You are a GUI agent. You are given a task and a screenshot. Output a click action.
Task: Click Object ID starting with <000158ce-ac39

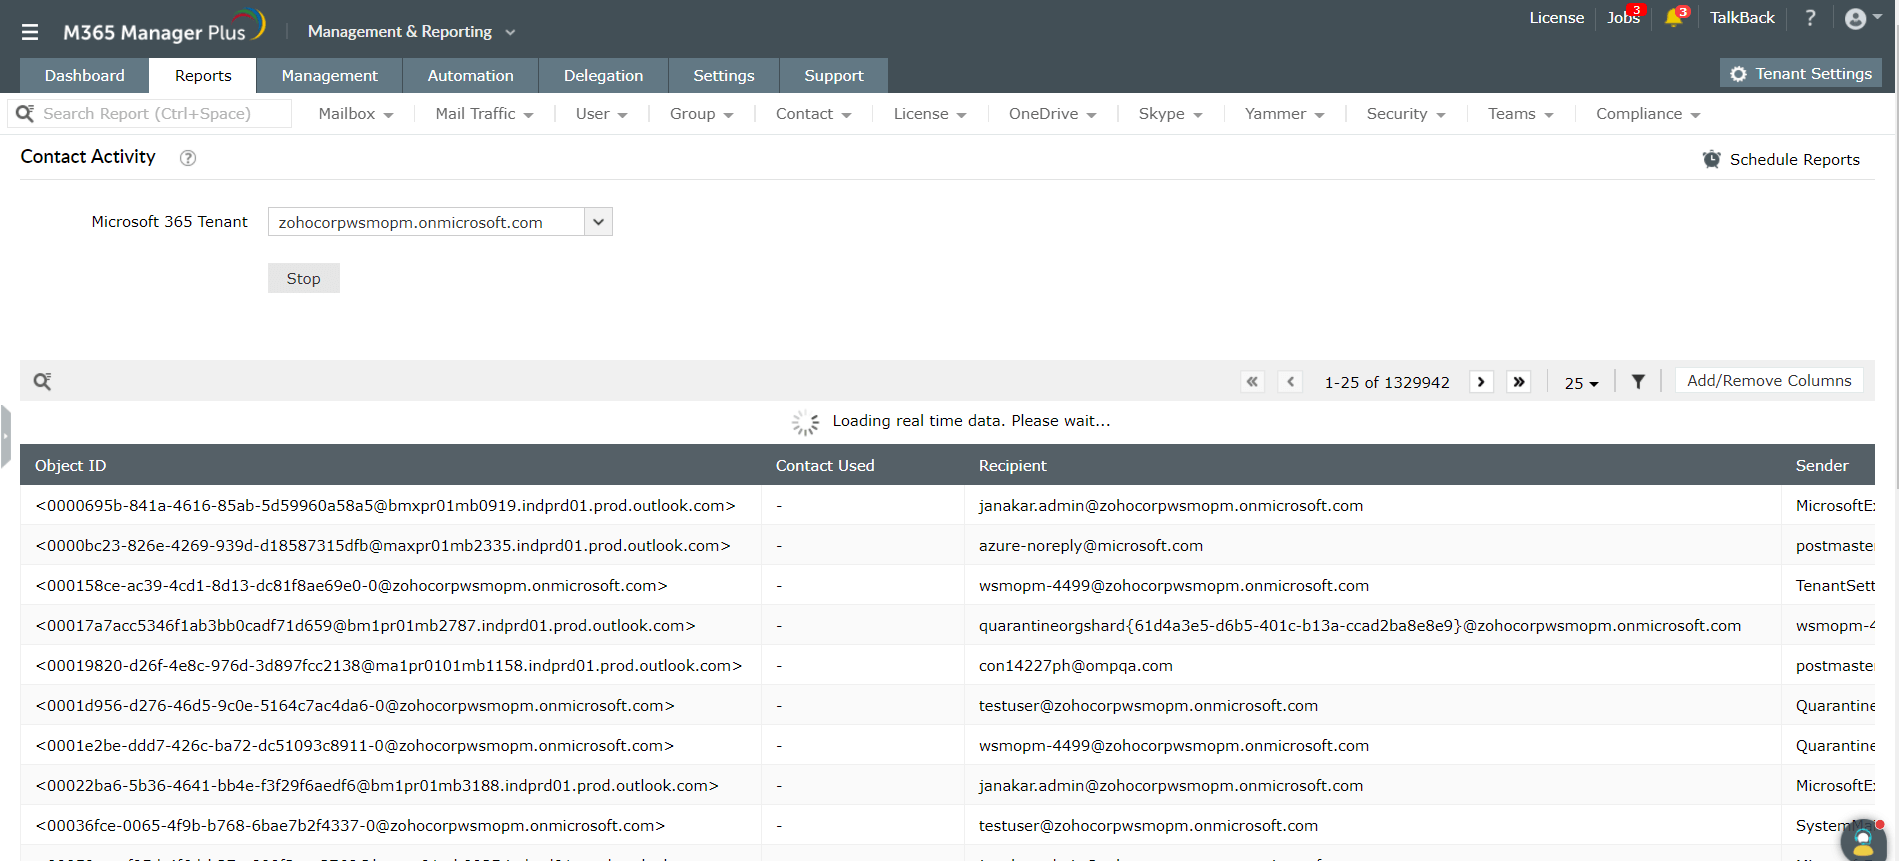(x=351, y=586)
